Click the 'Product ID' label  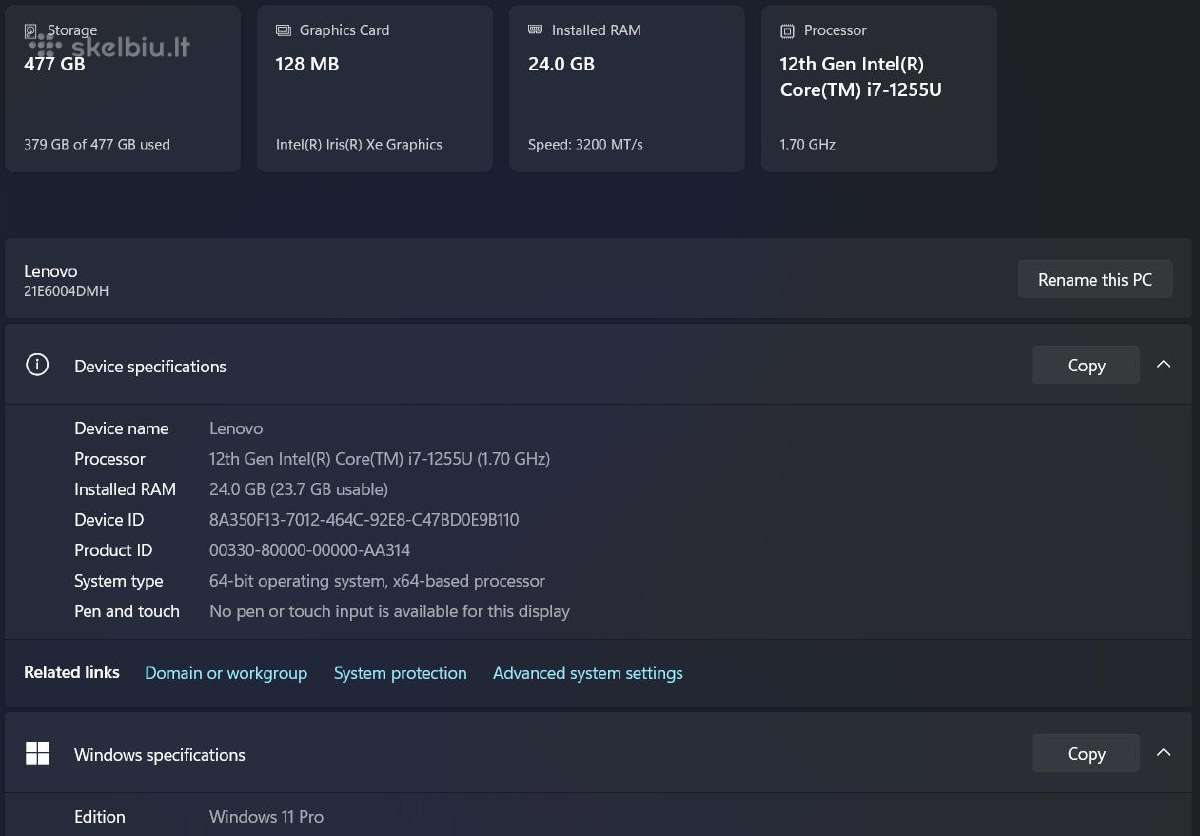113,550
